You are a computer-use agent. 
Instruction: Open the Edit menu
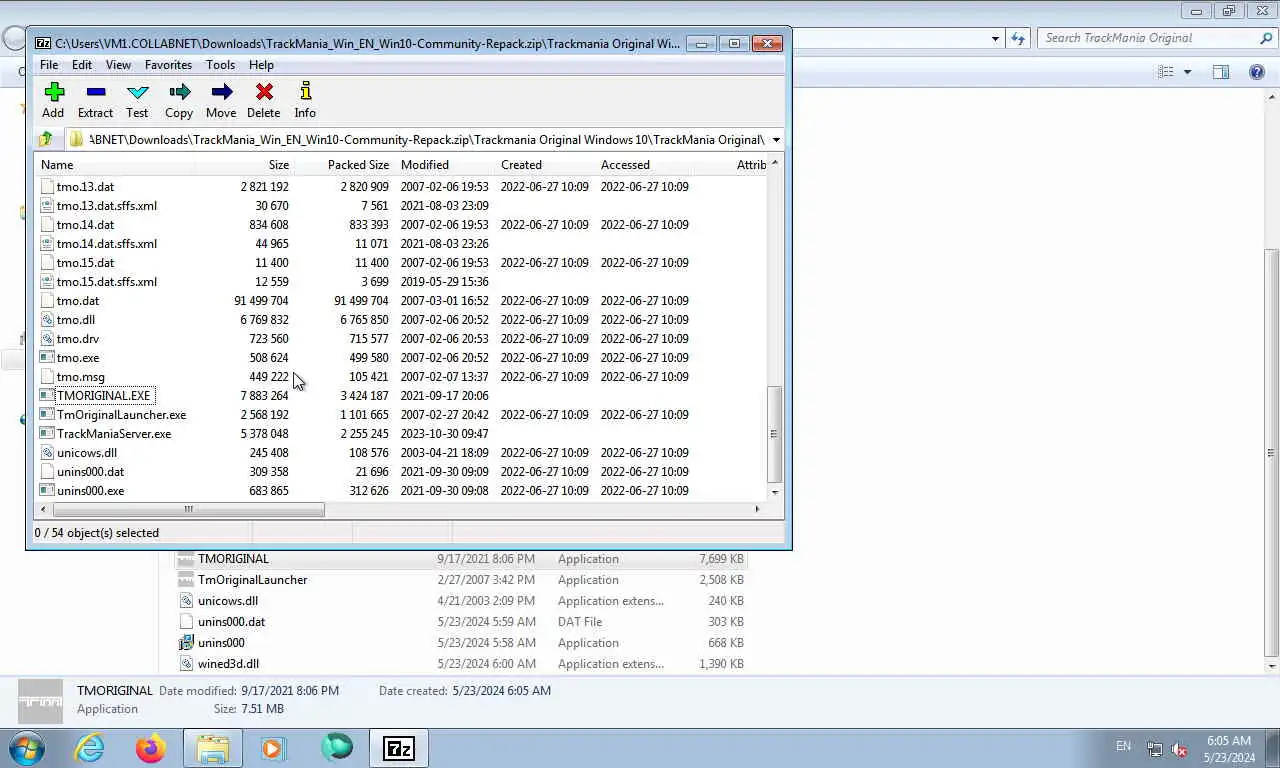tap(82, 65)
